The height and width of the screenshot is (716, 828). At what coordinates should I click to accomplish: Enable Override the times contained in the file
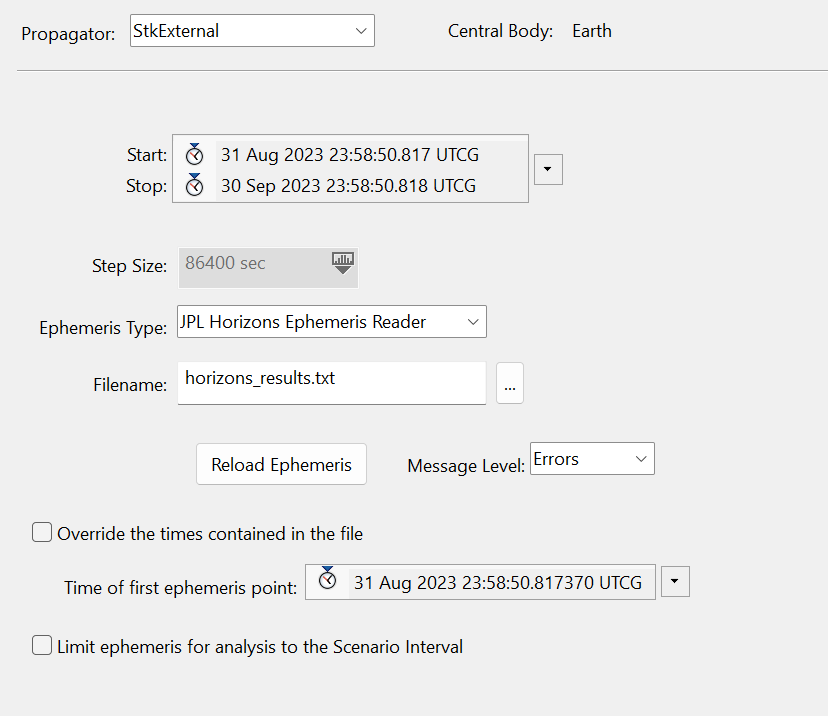[x=41, y=532]
